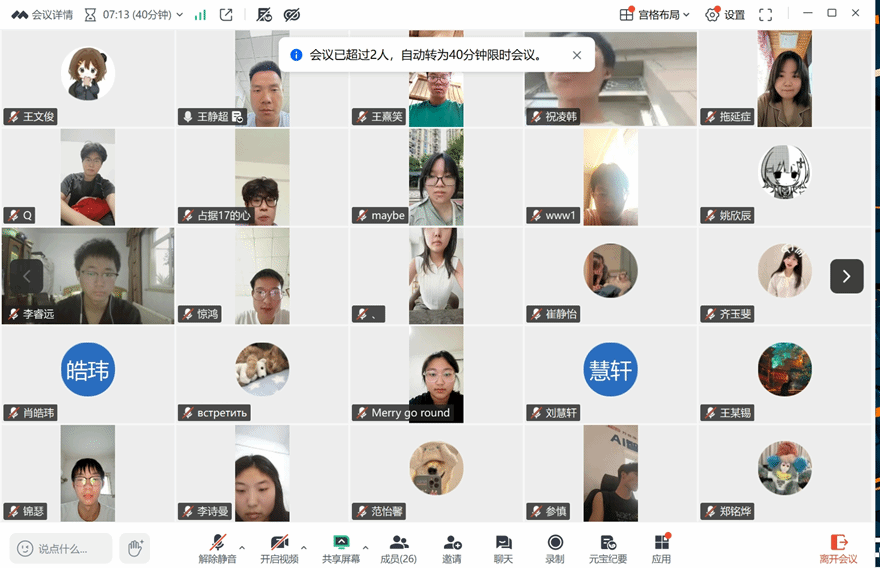Click the 邀请 invite icon
This screenshot has height=568, width=880.
tap(452, 548)
